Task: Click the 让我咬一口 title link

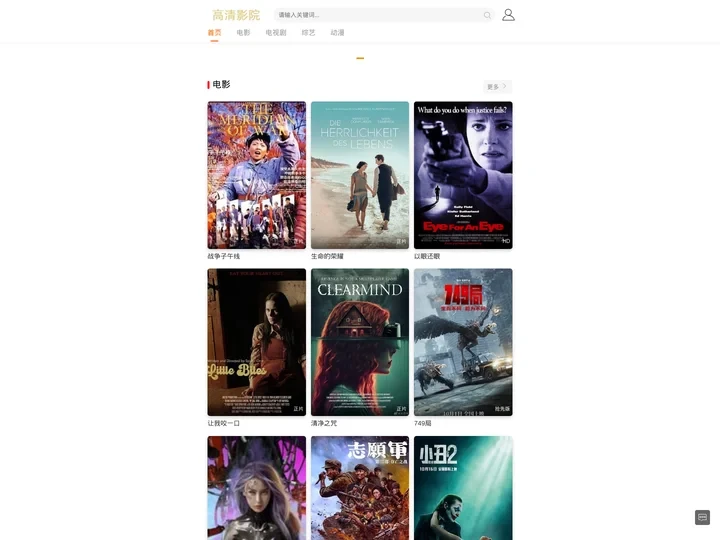Action: (224, 423)
